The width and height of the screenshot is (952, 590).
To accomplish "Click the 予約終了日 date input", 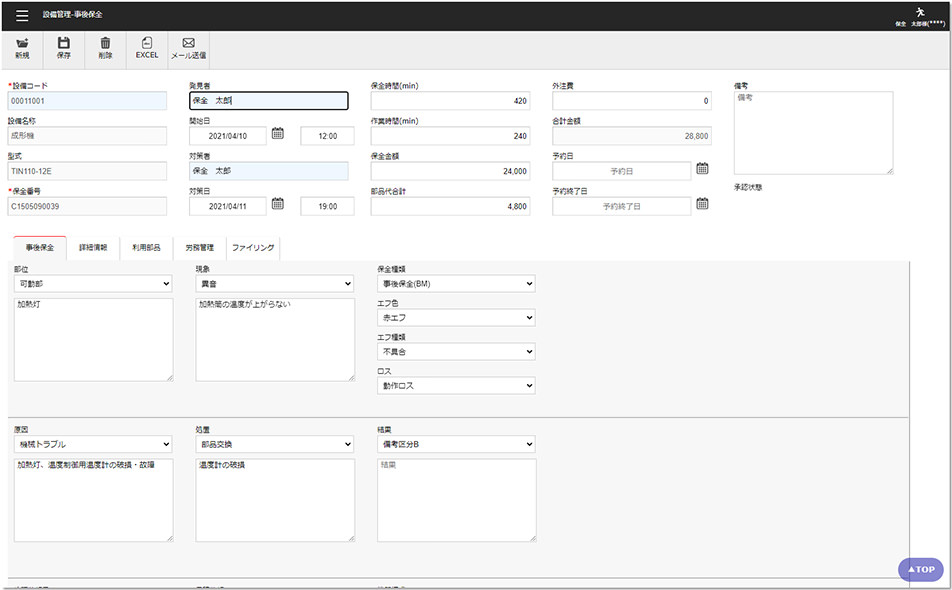I will [622, 206].
